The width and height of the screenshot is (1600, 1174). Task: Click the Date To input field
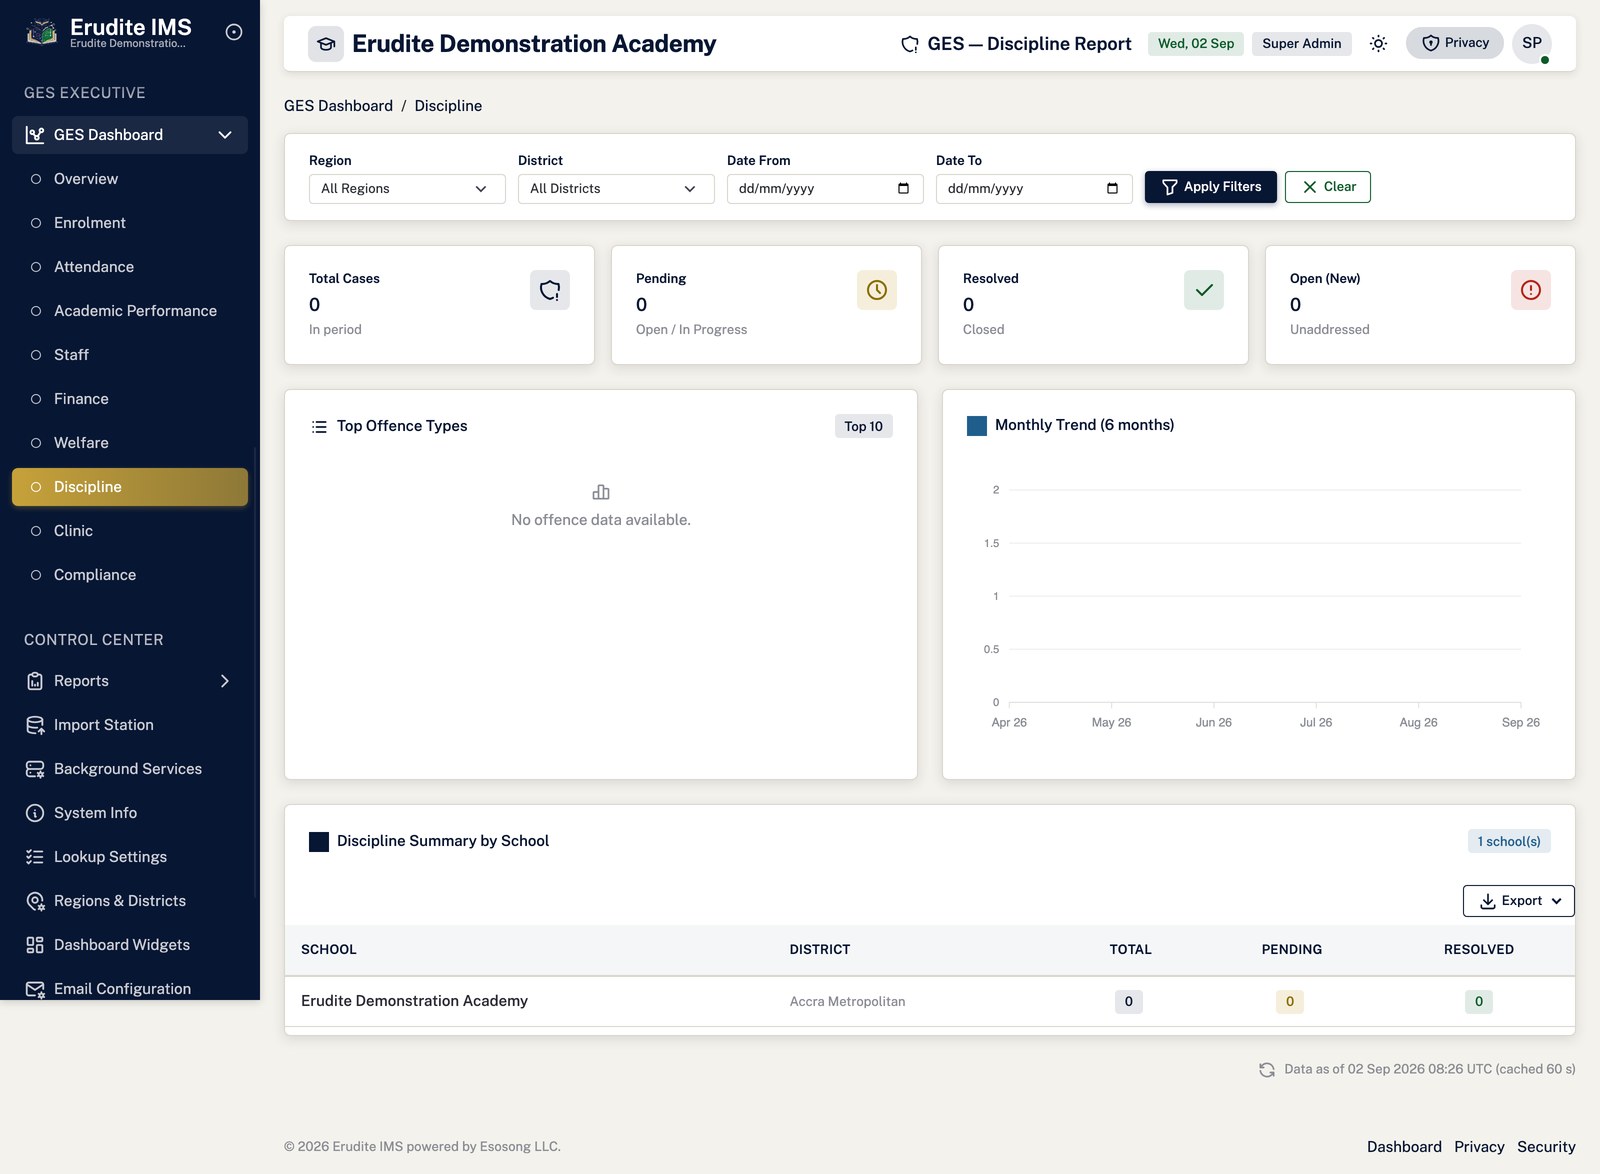(x=1034, y=189)
